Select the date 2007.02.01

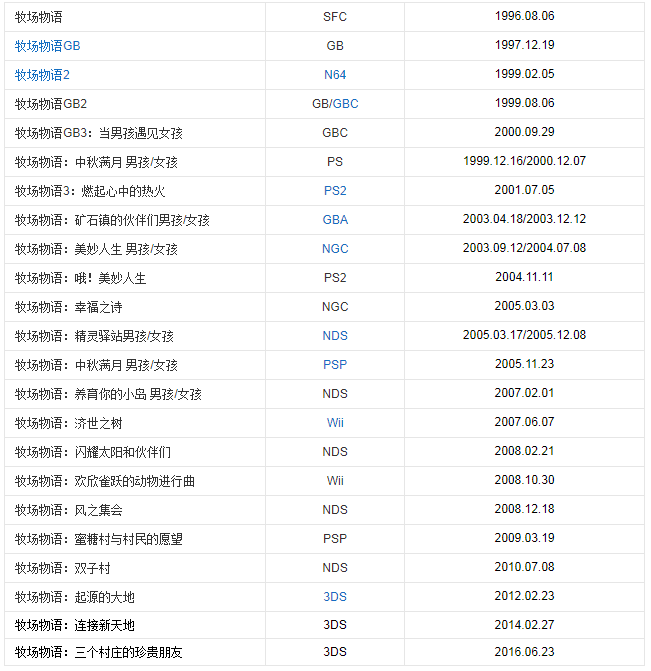[524, 393]
